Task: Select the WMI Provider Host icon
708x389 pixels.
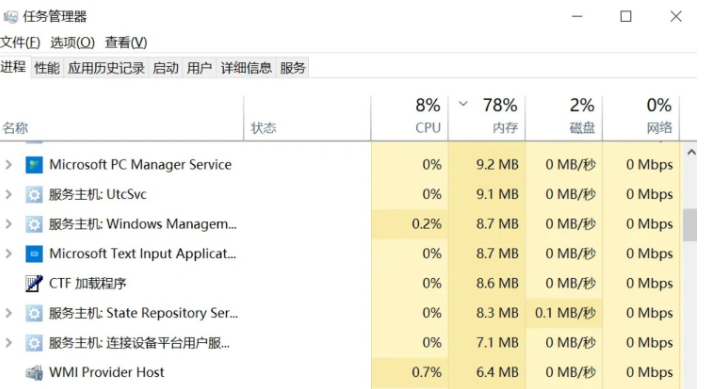Action: click(x=34, y=373)
